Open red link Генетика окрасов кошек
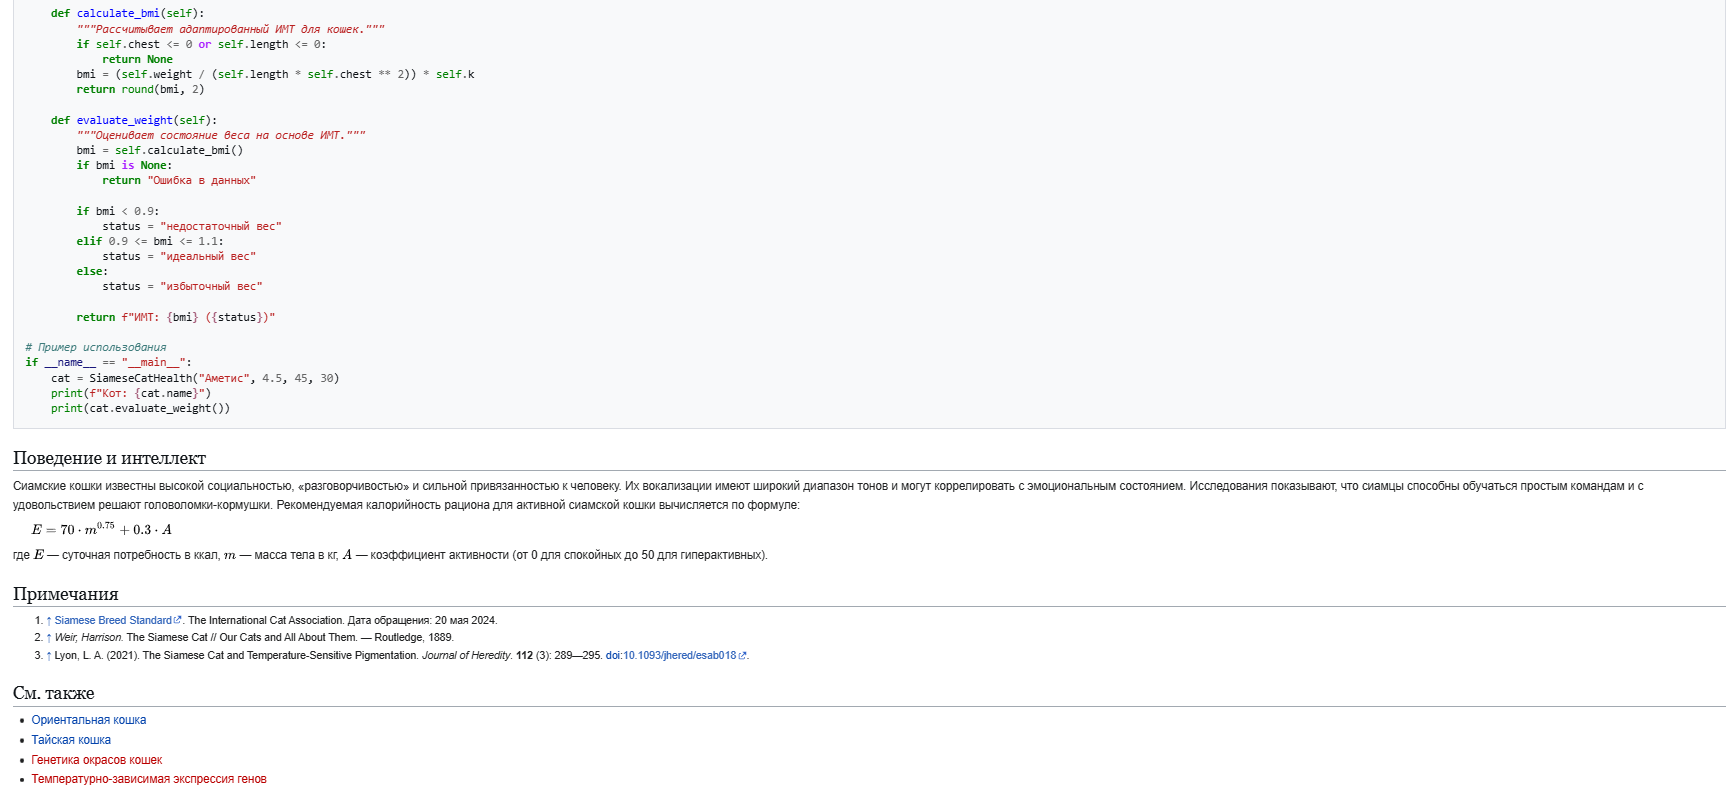This screenshot has width=1734, height=793. [96, 760]
